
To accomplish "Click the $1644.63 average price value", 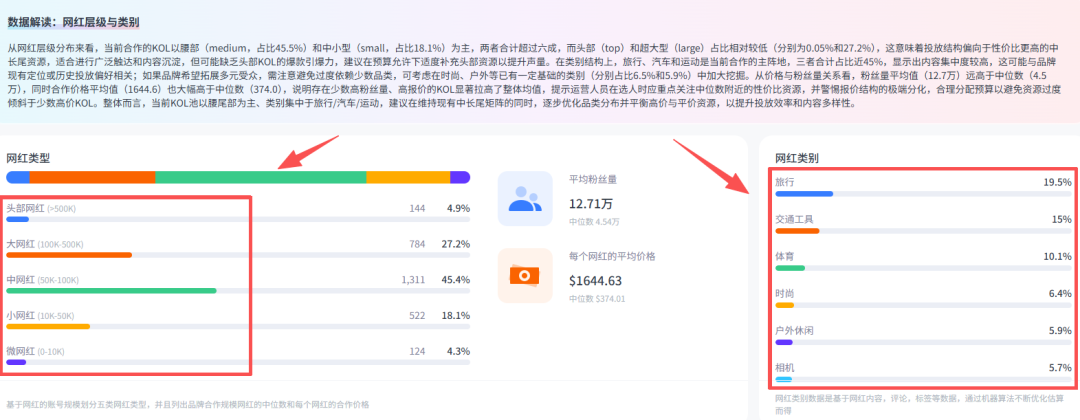I will 596,281.
